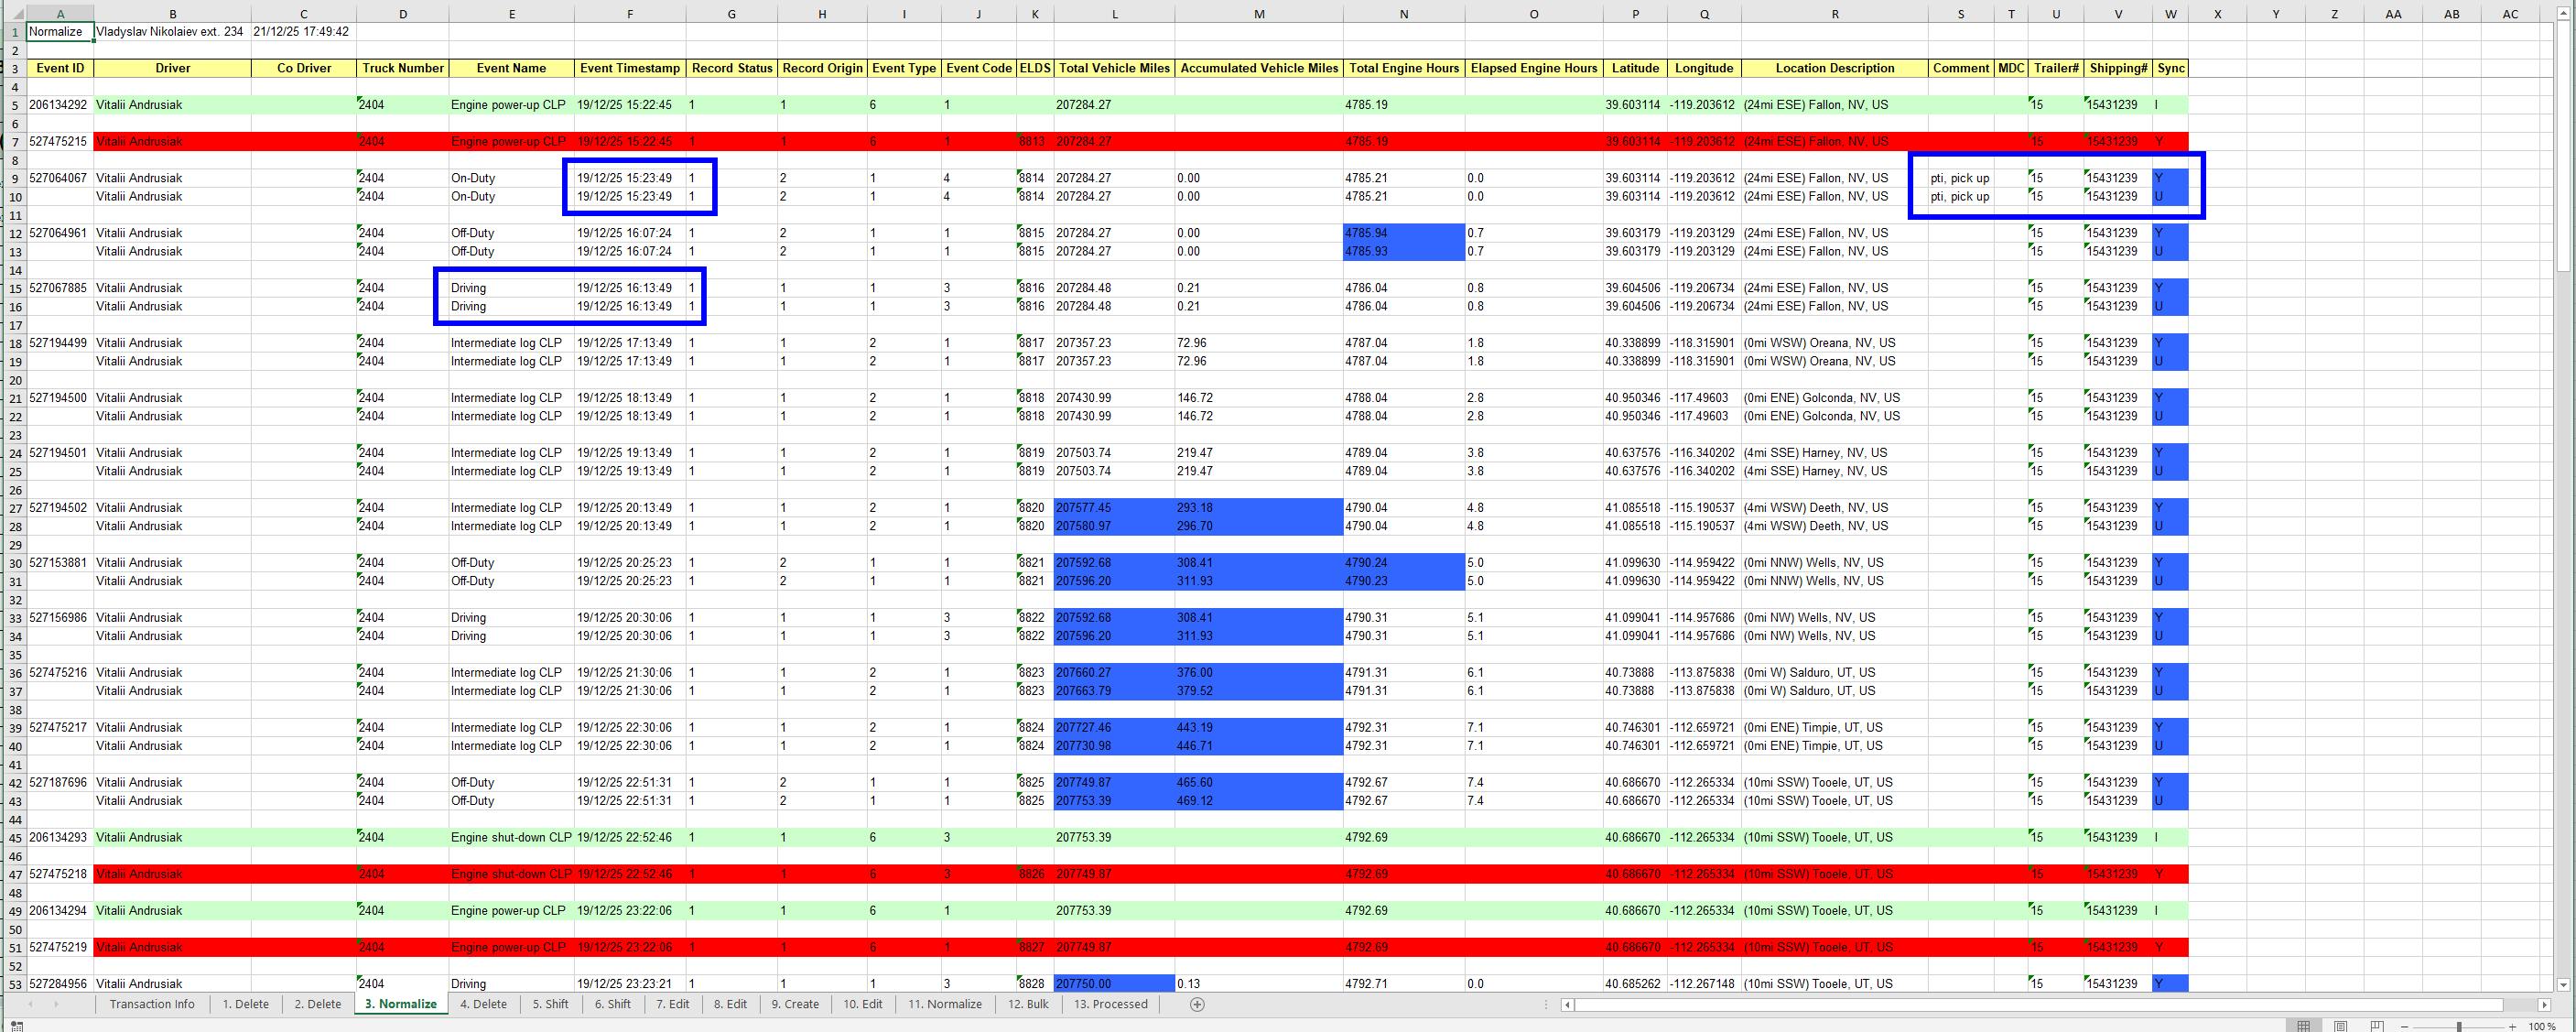2576x1032 pixels.
Task: Select column L header
Action: pos(1114,14)
